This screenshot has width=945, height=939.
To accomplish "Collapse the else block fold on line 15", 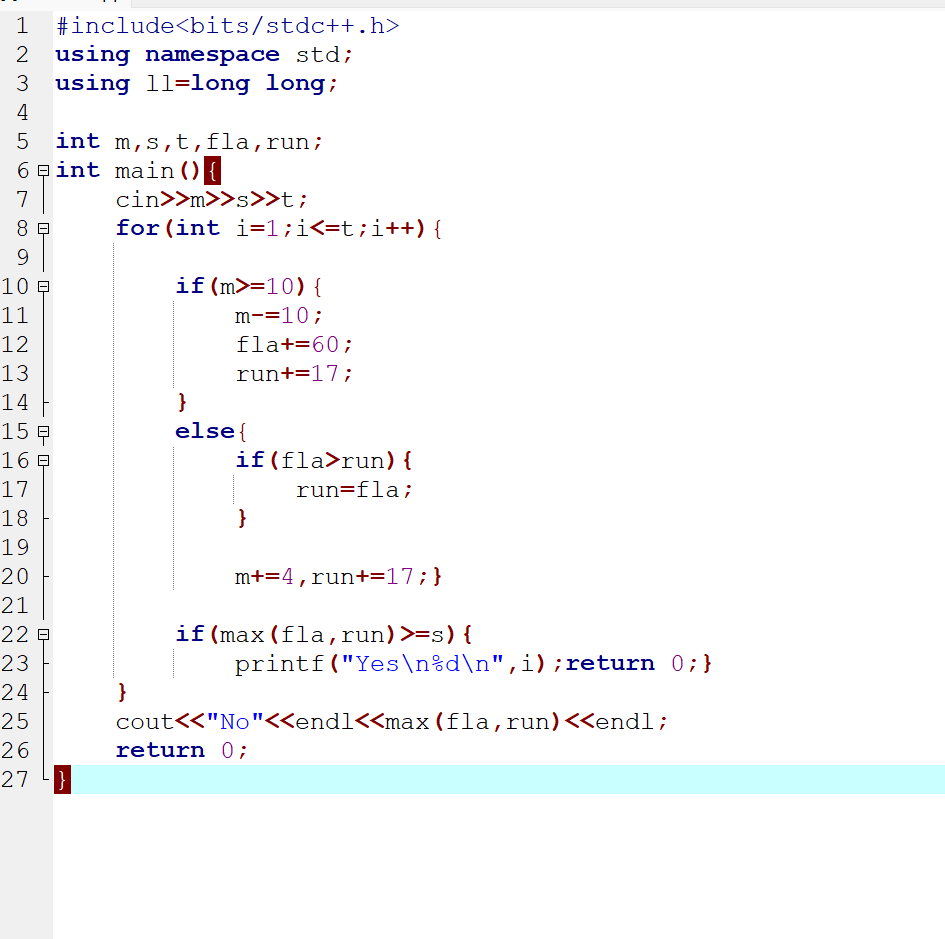I will point(43,432).
